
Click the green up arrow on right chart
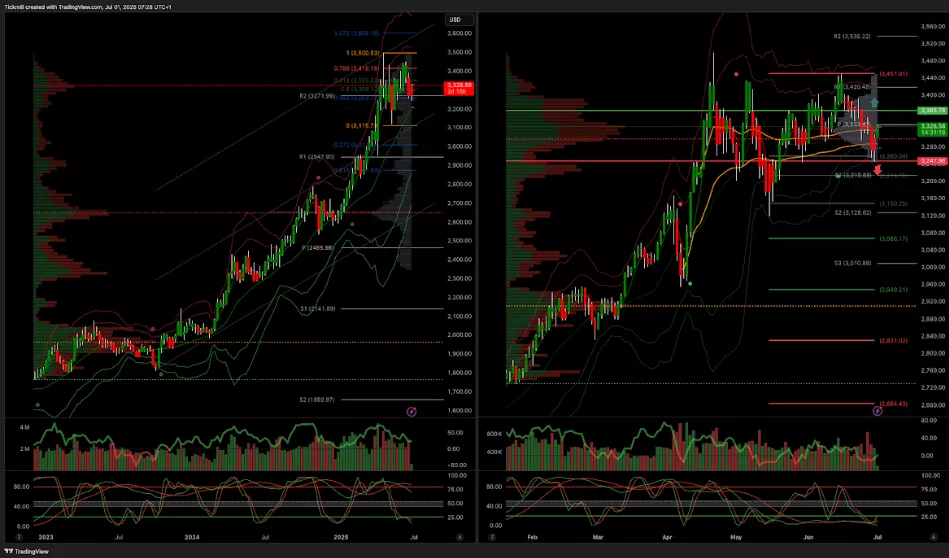pos(875,102)
